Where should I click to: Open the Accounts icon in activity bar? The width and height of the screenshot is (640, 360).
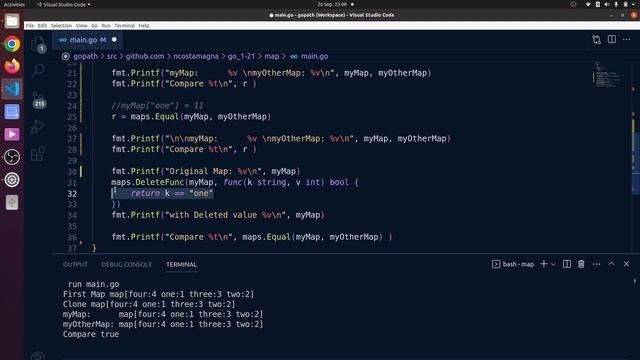[38, 356]
